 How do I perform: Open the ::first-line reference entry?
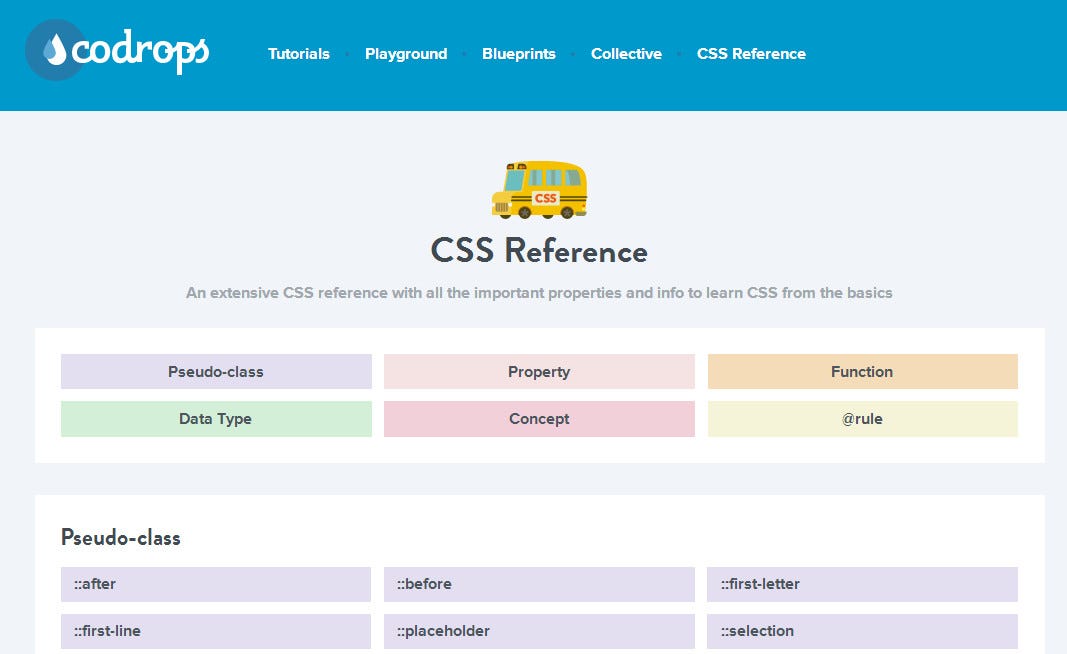tap(216, 631)
